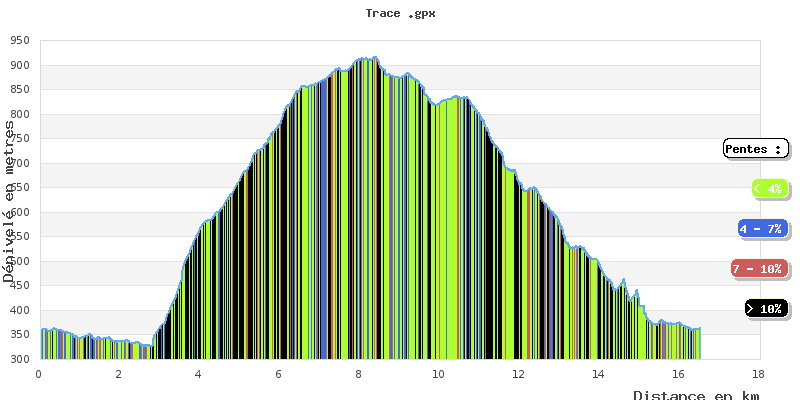Click the 500 value on the elevation axis

[20, 261]
